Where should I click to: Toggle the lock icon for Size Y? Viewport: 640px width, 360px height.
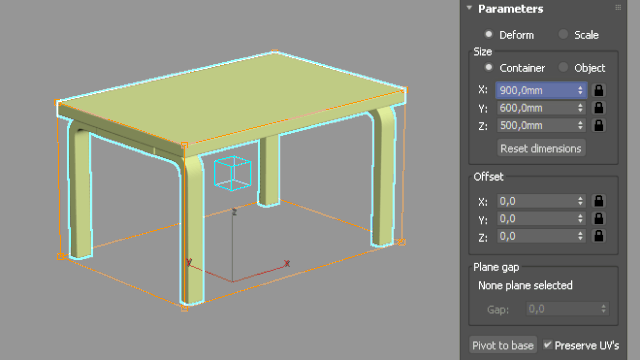click(x=599, y=108)
